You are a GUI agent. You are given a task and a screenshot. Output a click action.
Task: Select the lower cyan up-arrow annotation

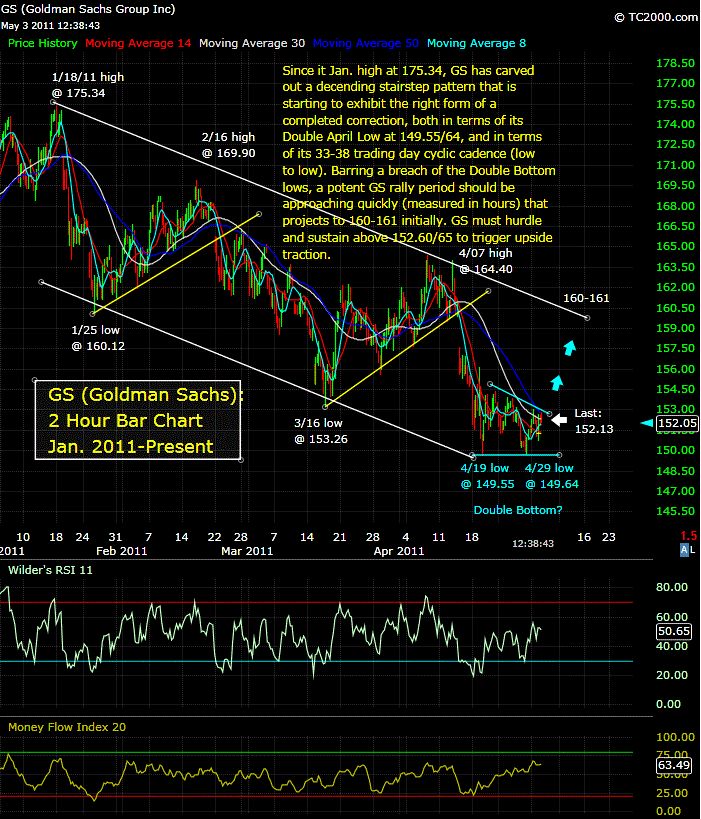pyautogui.click(x=557, y=382)
